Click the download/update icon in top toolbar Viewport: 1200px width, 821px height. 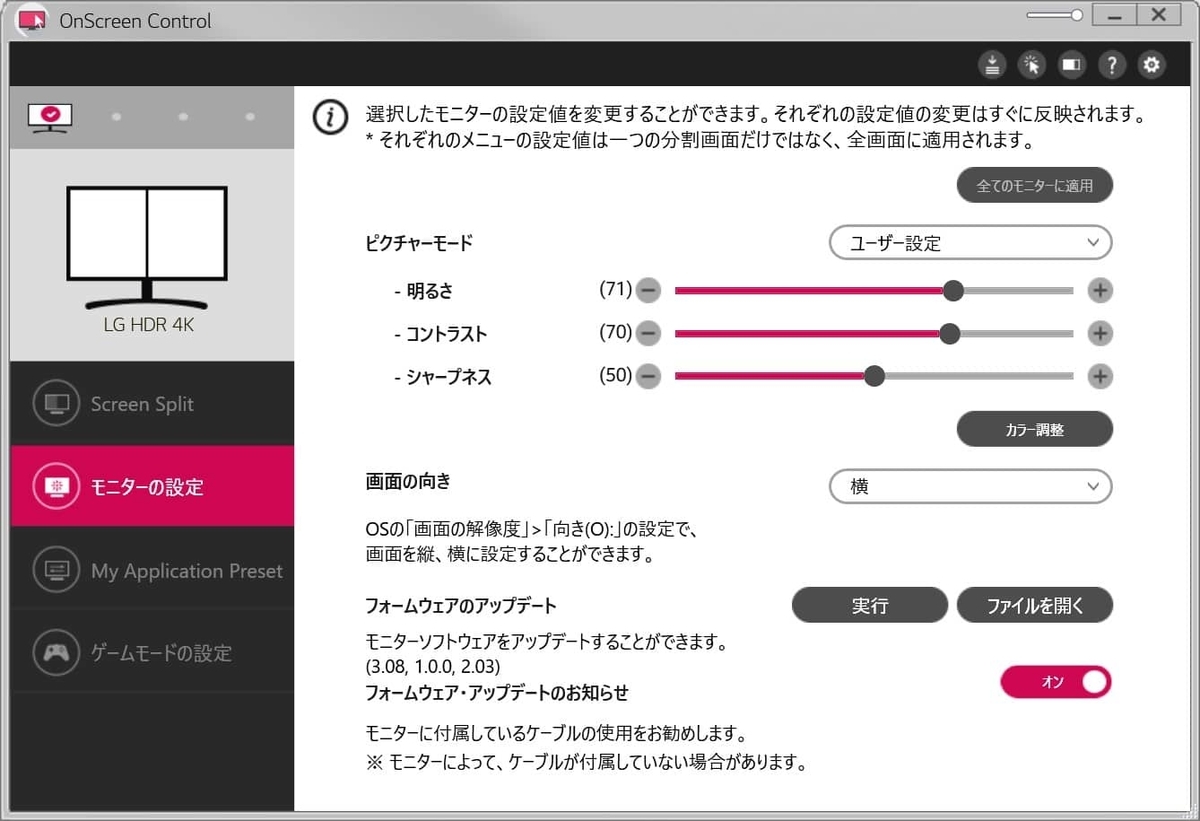(x=991, y=65)
